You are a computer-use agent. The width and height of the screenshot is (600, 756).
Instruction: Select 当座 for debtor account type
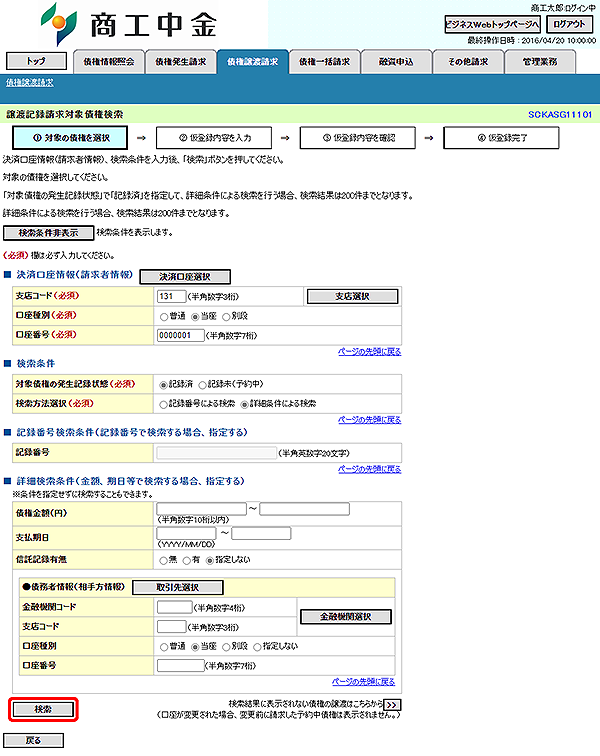coord(195,647)
